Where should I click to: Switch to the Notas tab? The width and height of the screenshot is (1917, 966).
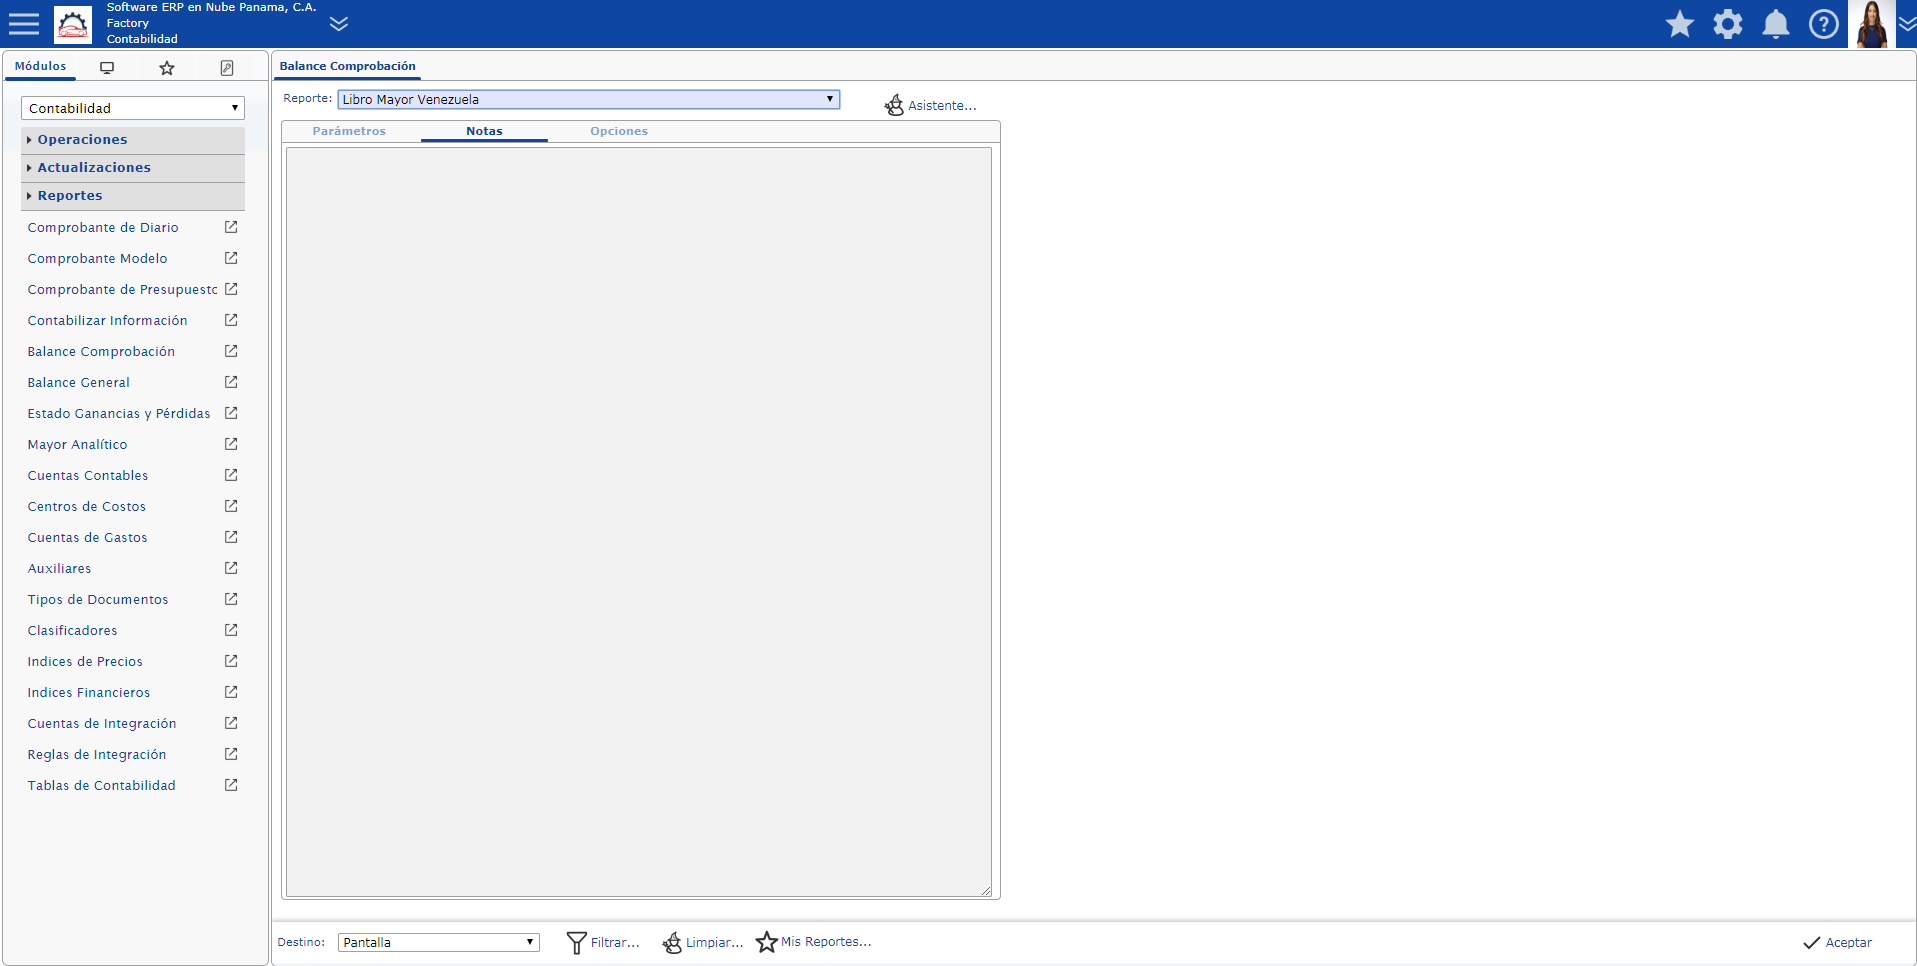tap(484, 131)
